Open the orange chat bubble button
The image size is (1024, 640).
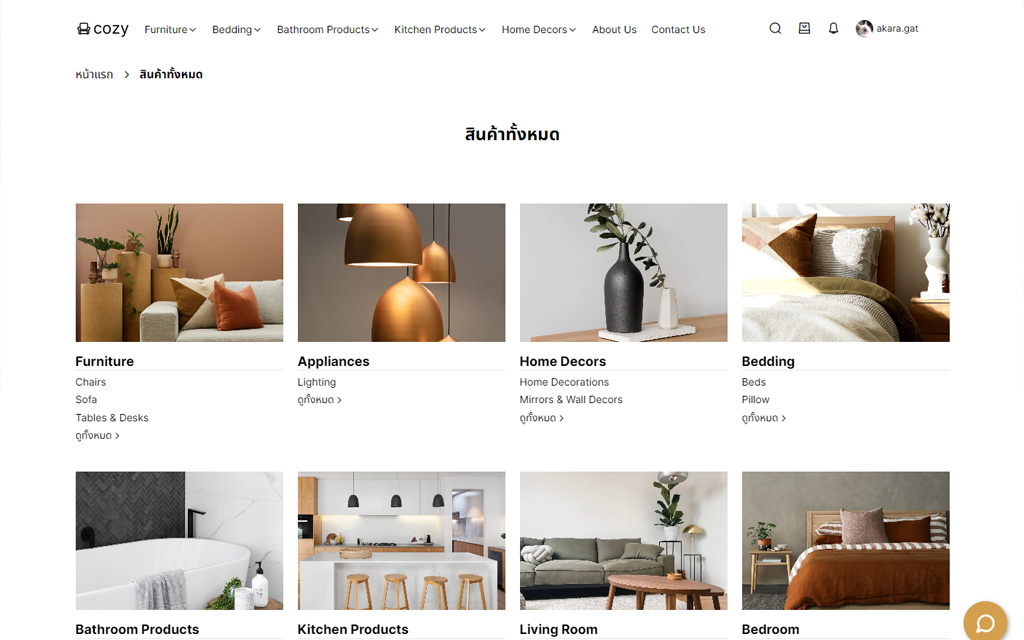point(985,623)
